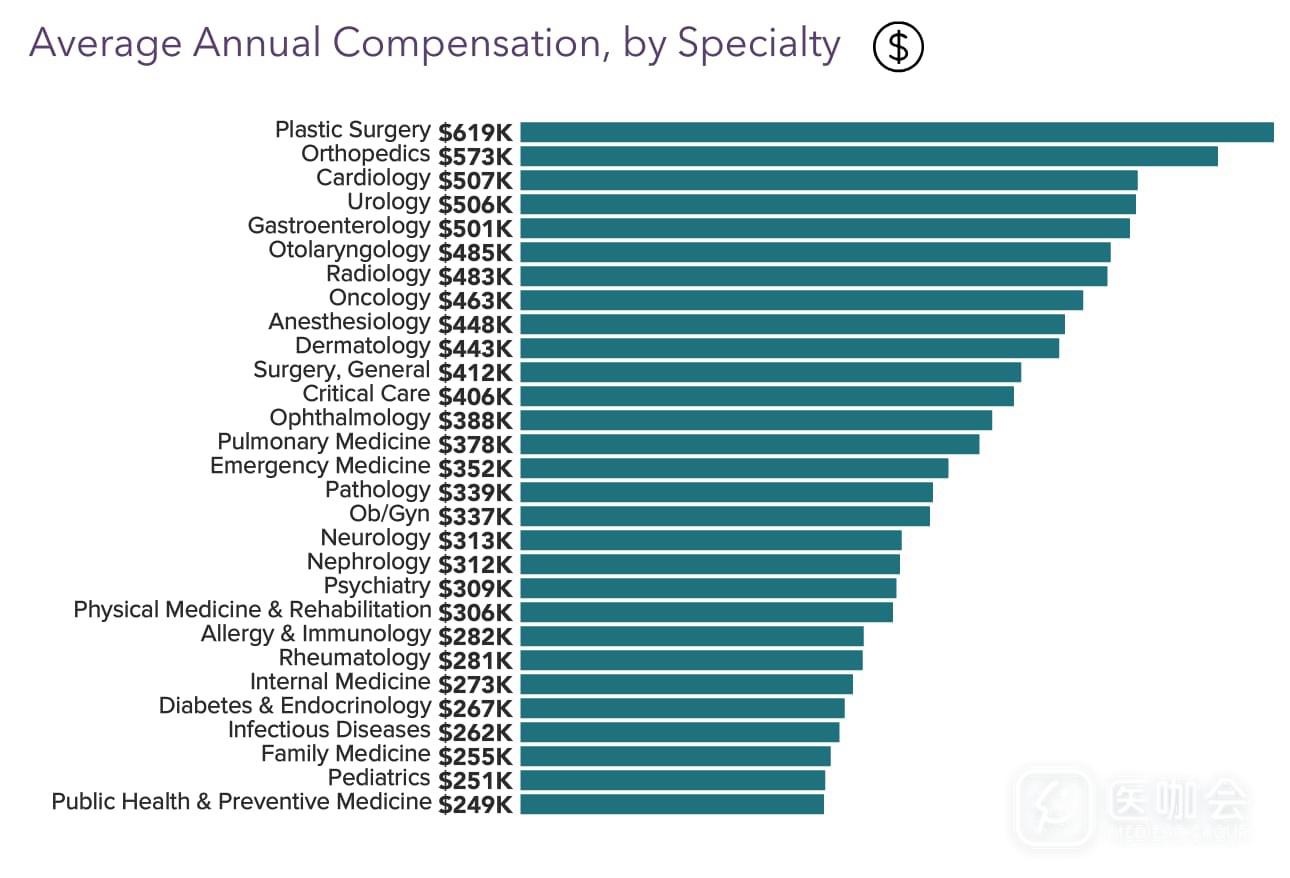Select the Cardiology label
Image resolution: width=1290 pixels, height=878 pixels.
click(373, 178)
